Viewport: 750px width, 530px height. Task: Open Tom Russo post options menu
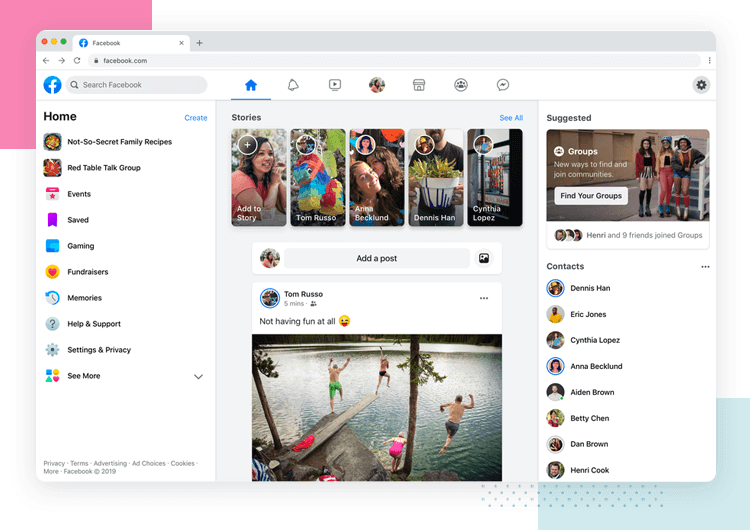pos(484,298)
